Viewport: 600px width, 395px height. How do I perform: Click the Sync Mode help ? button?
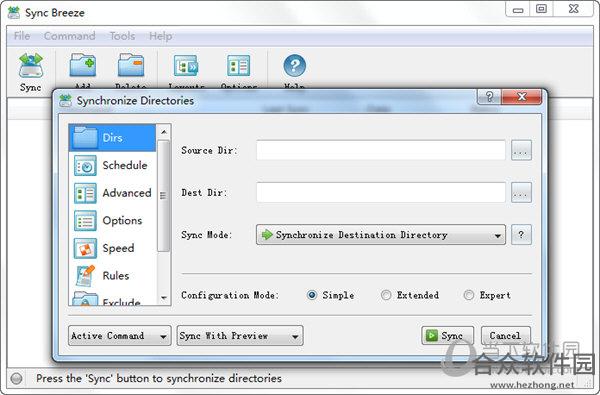(x=521, y=235)
